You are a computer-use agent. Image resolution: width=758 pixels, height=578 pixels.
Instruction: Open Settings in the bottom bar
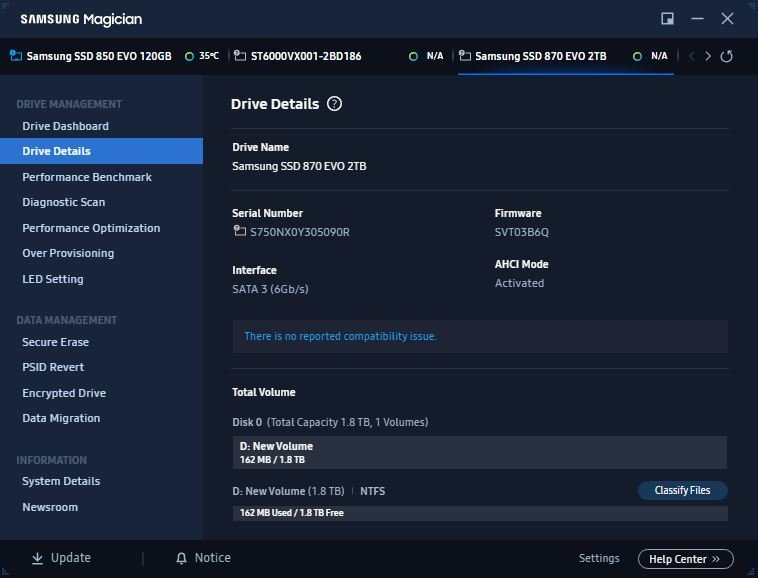tap(599, 558)
